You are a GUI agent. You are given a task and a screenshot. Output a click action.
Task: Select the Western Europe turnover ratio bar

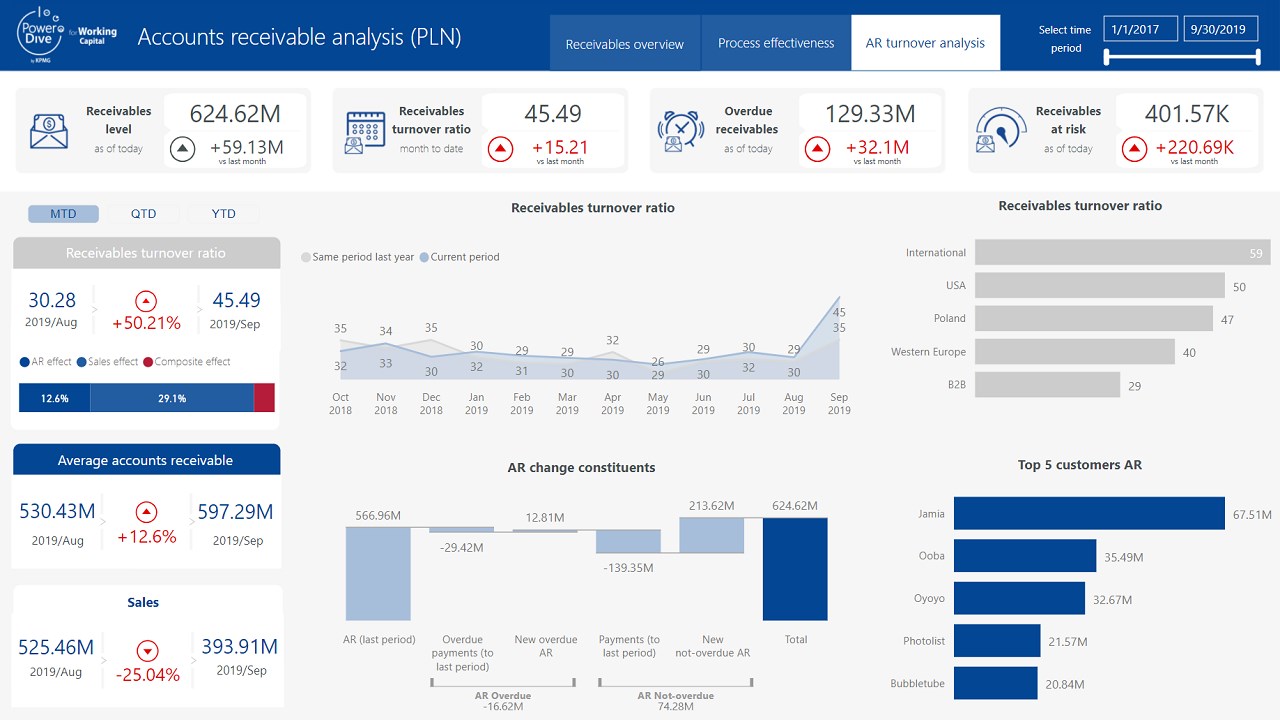pos(1075,352)
